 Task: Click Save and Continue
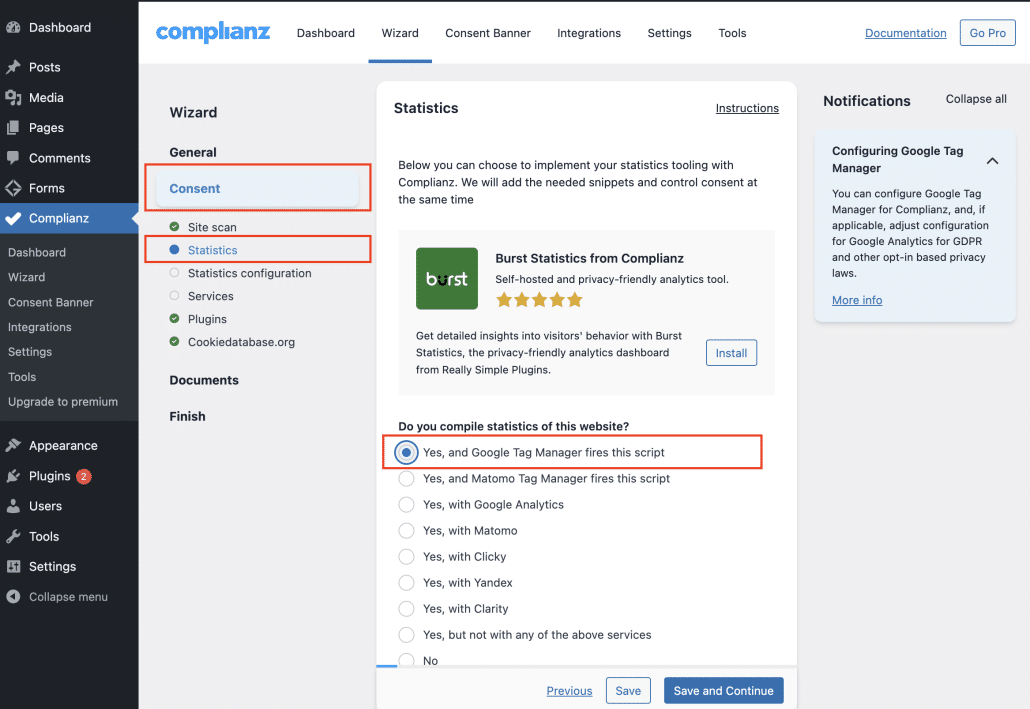pyautogui.click(x=723, y=691)
